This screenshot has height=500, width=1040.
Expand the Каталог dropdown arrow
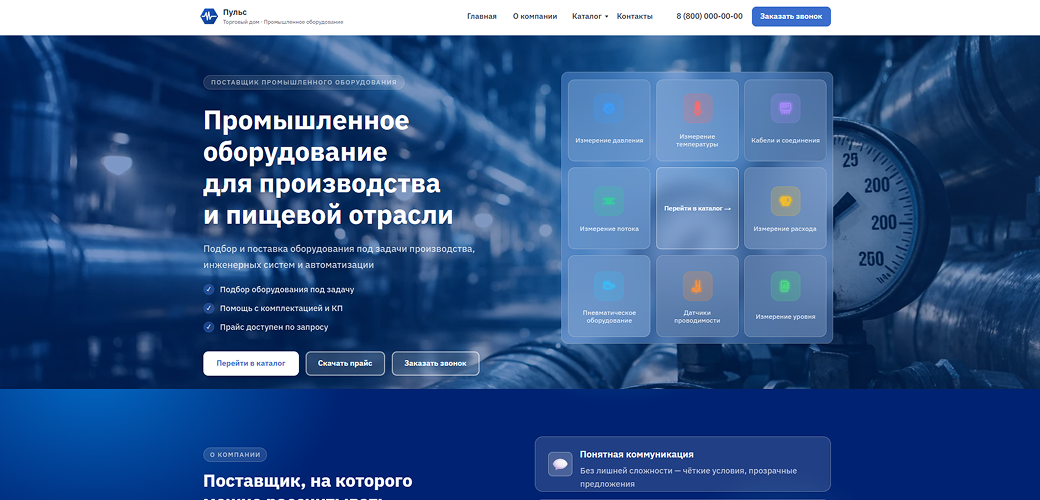(x=606, y=17)
